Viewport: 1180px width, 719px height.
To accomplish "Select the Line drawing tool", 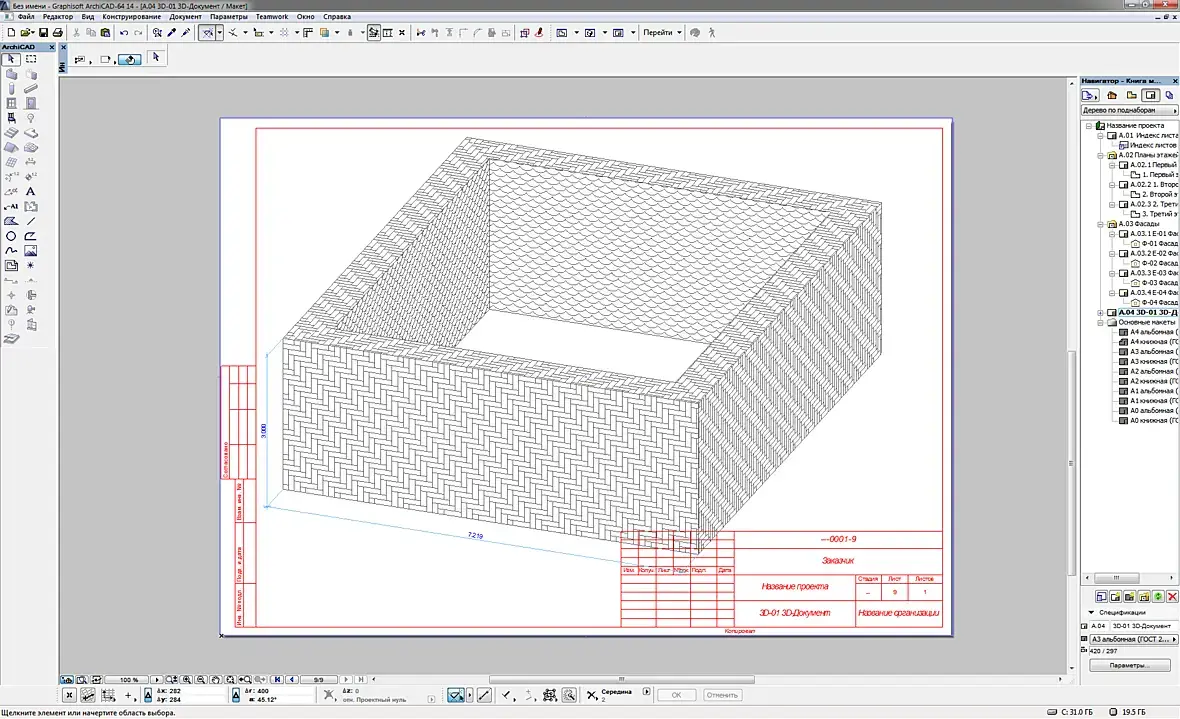I will [x=31, y=221].
